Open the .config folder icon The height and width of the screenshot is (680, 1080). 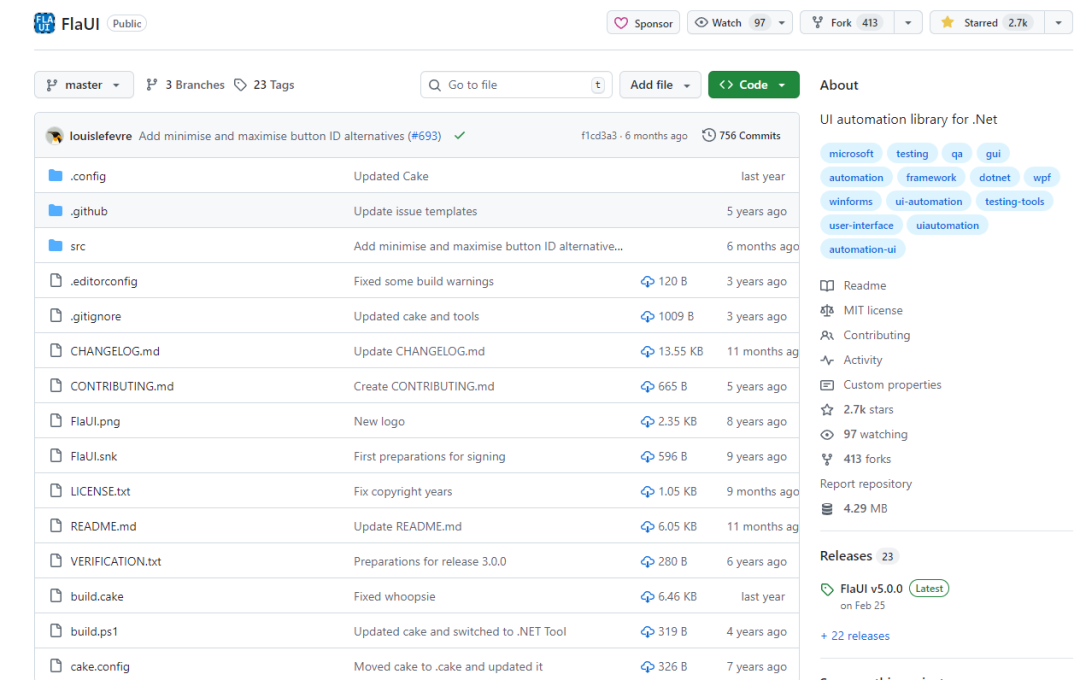[x=56, y=176]
